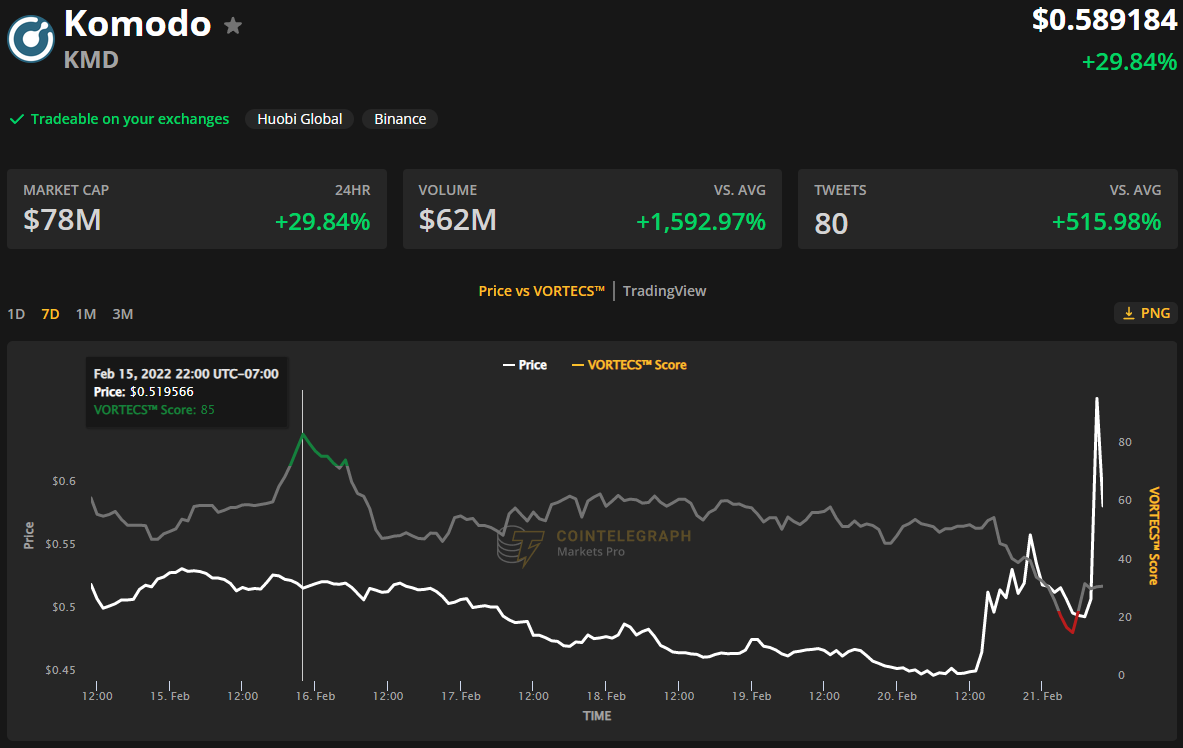Toggle the VORTECS Score legend series
The image size is (1183, 748).
click(628, 365)
